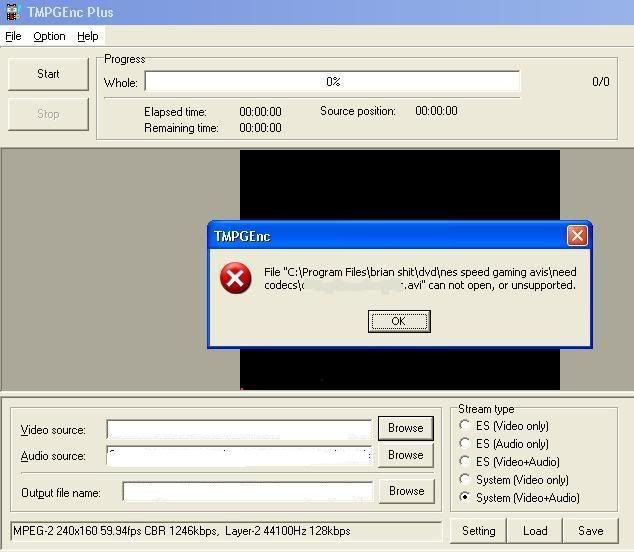
Task: Click the Start encoding button
Action: pos(48,74)
